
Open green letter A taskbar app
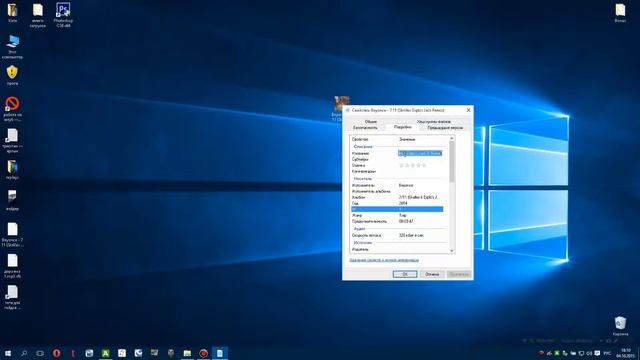(x=105, y=353)
